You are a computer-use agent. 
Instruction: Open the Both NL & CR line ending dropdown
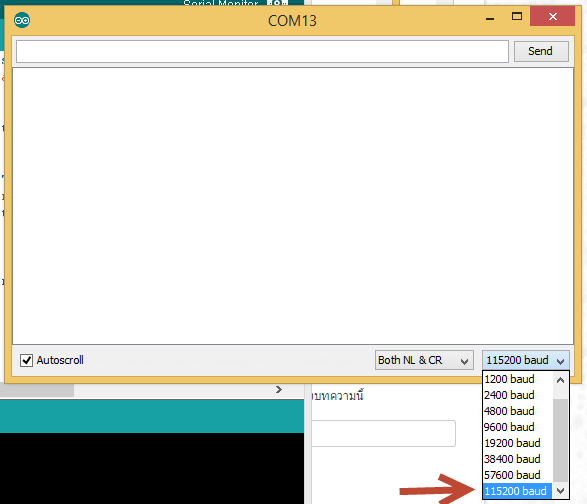pos(424,360)
